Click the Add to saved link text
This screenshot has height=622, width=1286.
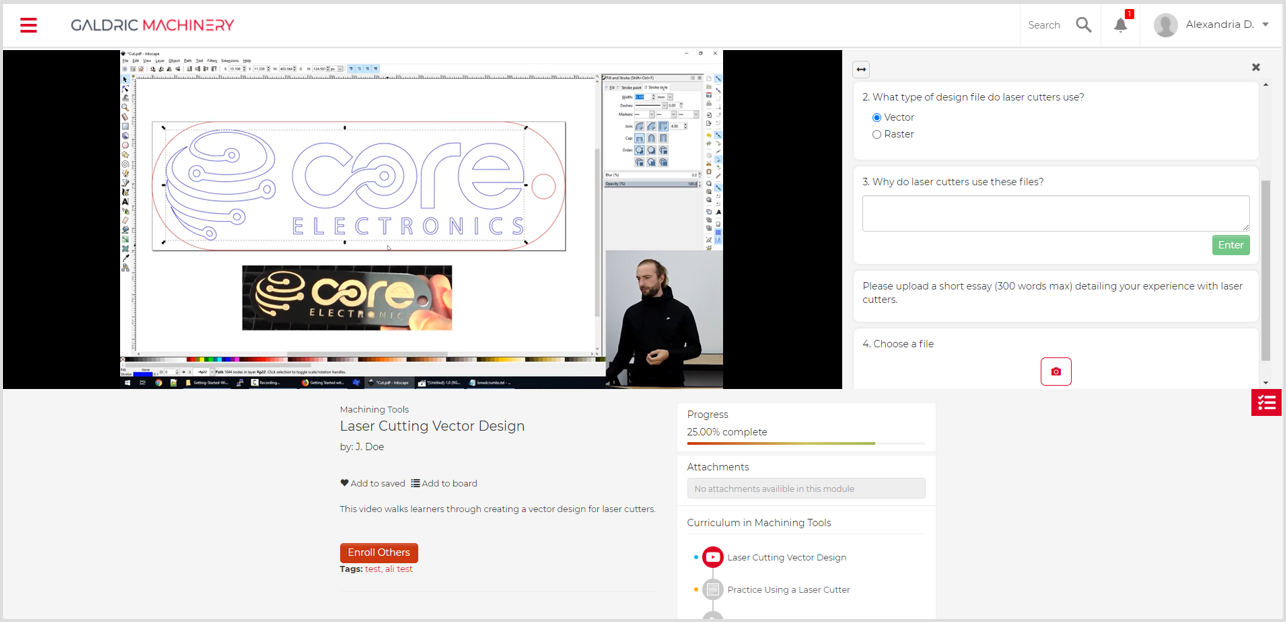378,484
